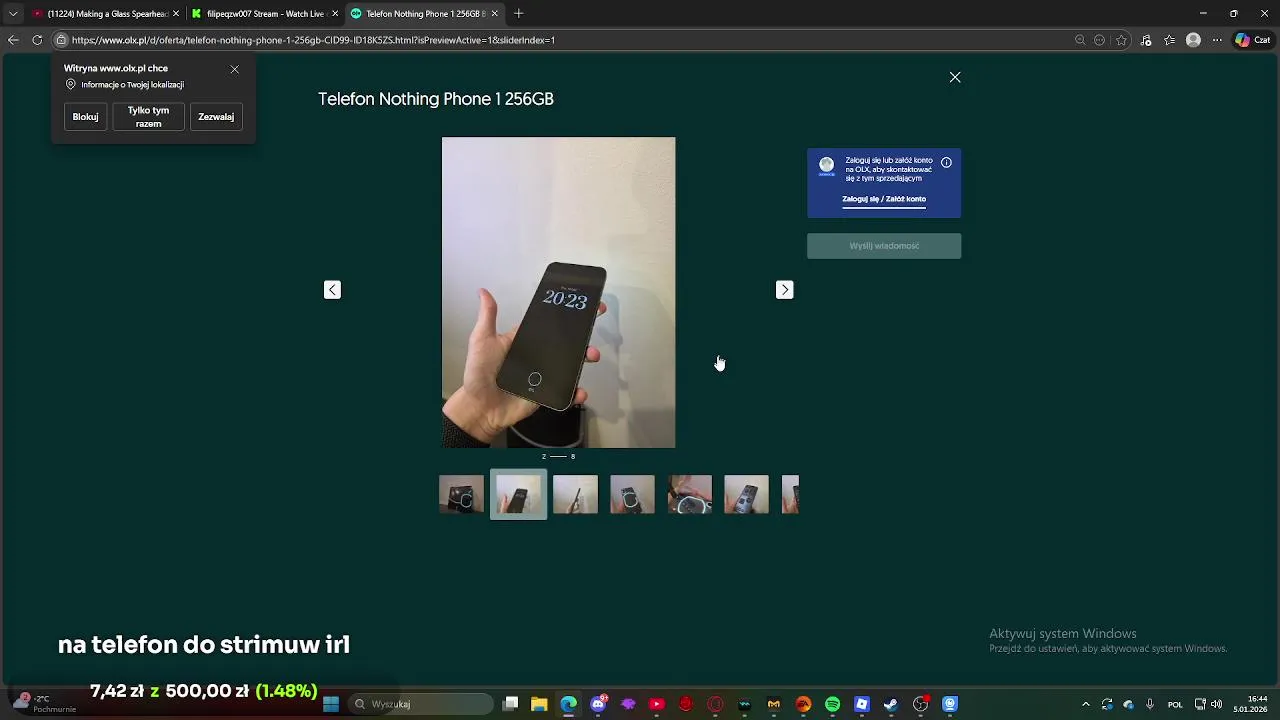
Task: Open weather widget on taskbar
Action: [44, 704]
